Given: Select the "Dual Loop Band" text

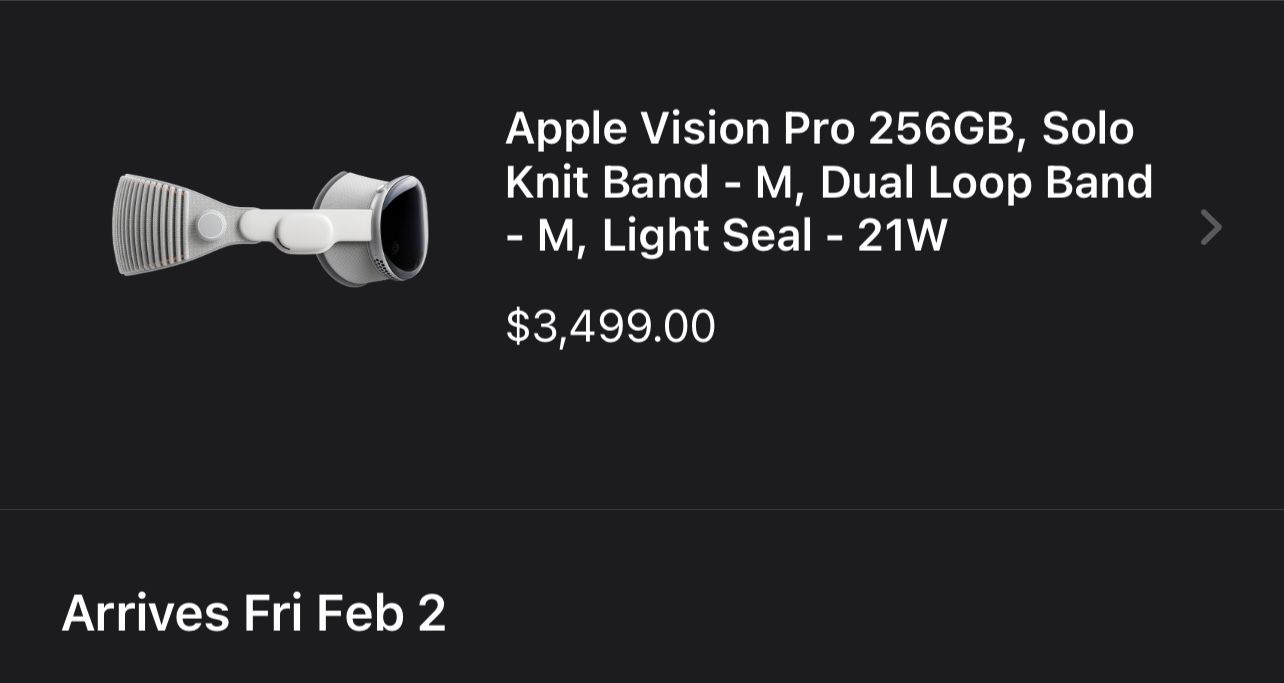Looking at the screenshot, I should (x=986, y=182).
